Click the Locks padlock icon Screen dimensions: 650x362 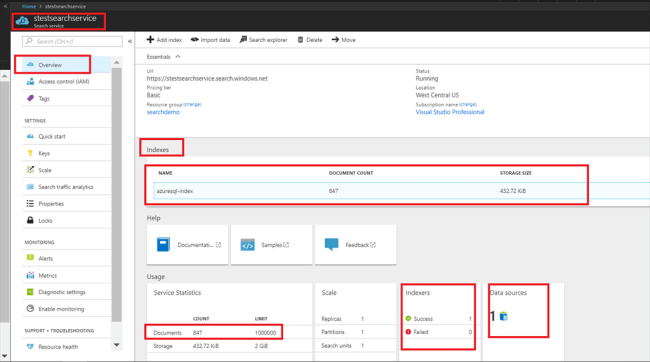pos(30,220)
